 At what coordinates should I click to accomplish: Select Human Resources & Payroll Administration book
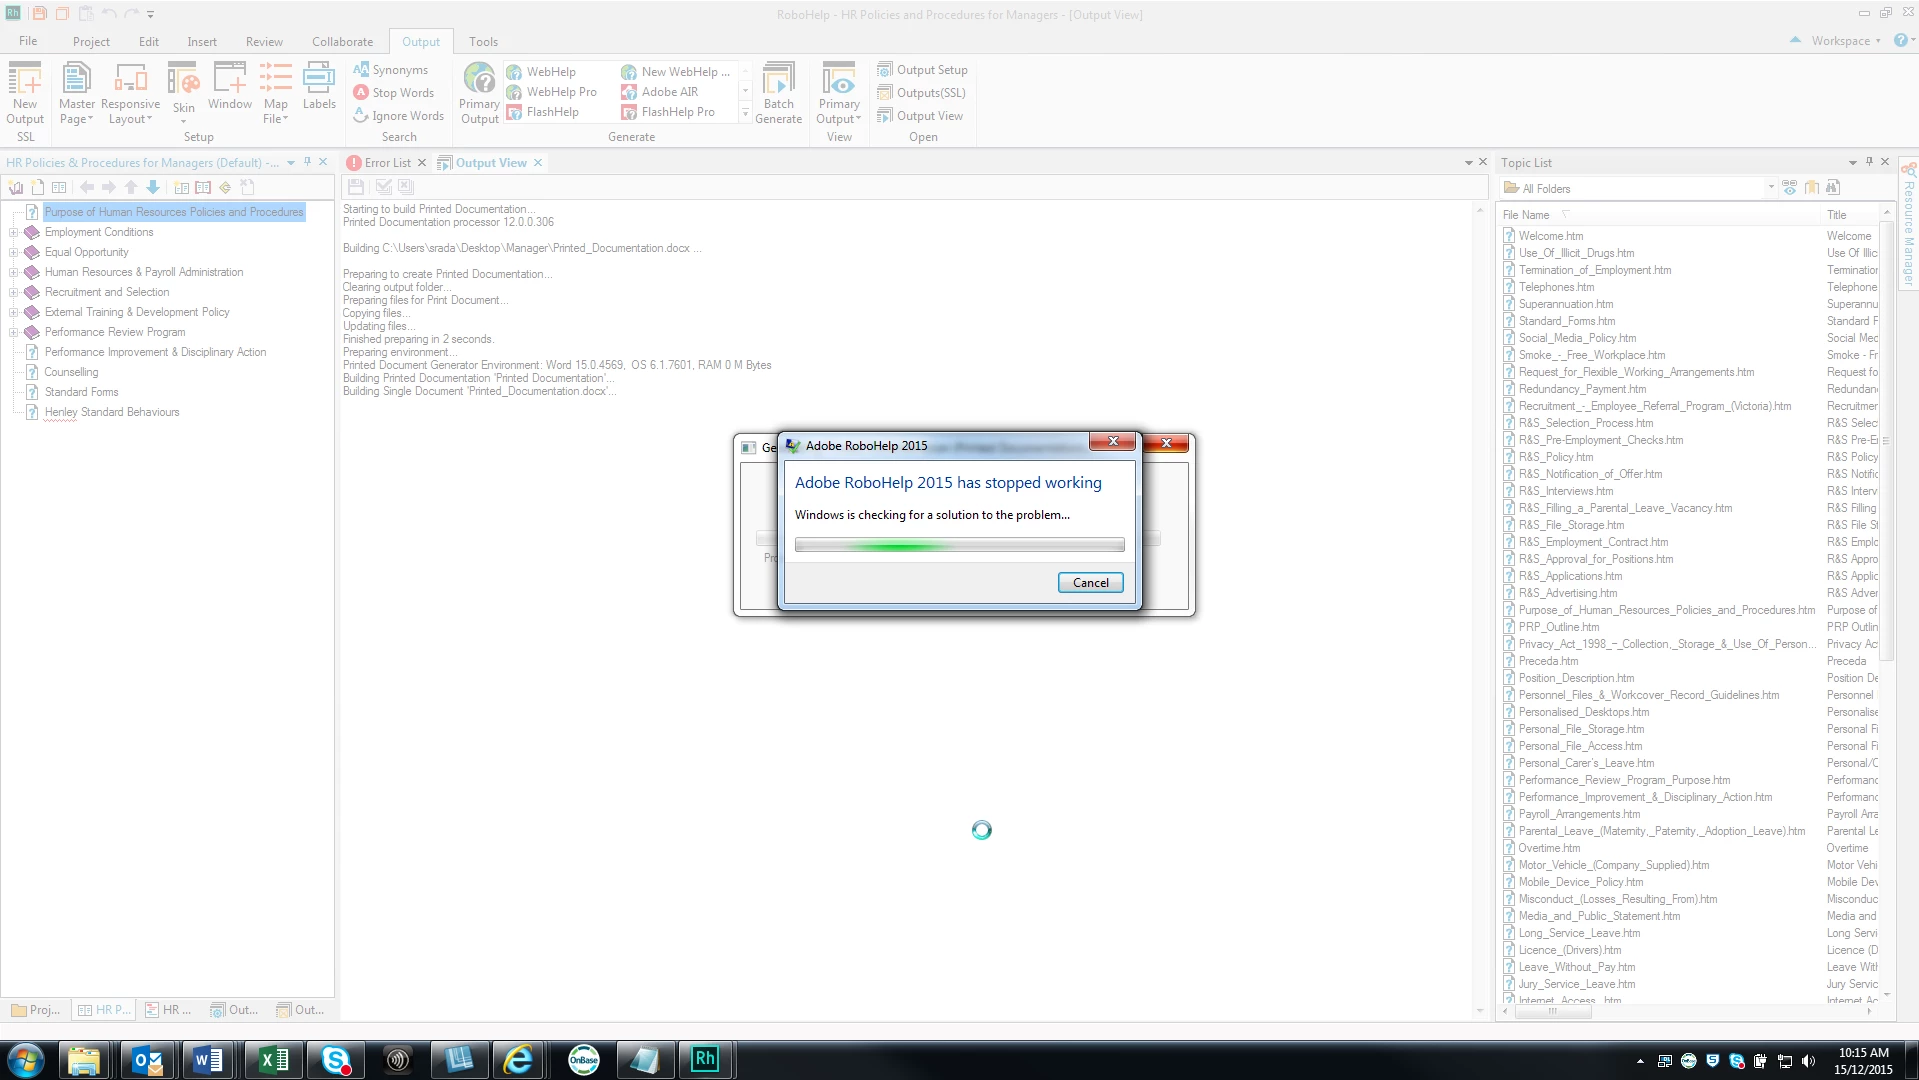coord(144,272)
